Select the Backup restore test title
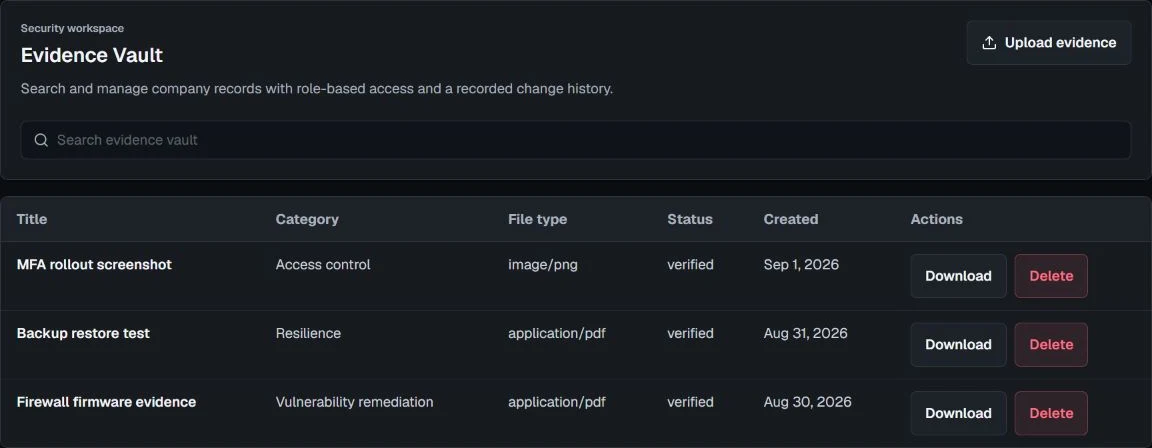1152x448 pixels. coord(83,333)
